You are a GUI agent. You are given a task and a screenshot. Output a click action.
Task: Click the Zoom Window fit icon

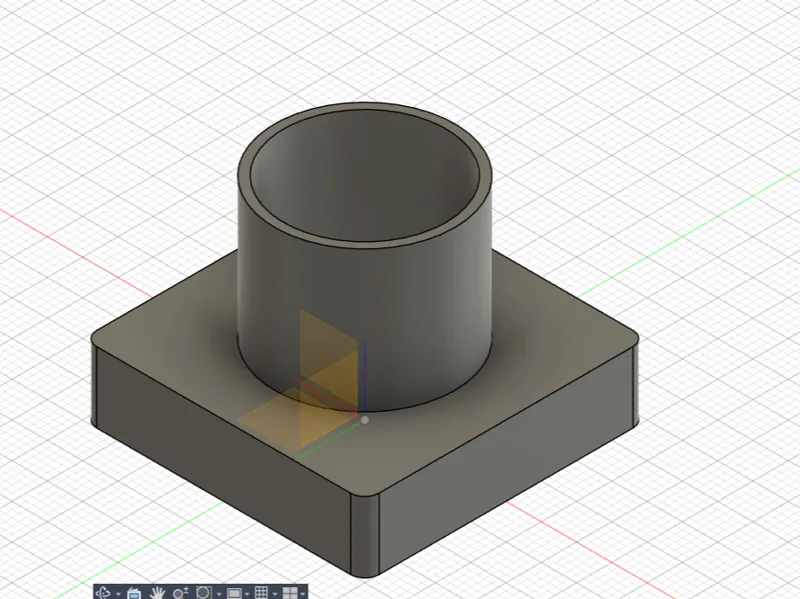(x=204, y=593)
